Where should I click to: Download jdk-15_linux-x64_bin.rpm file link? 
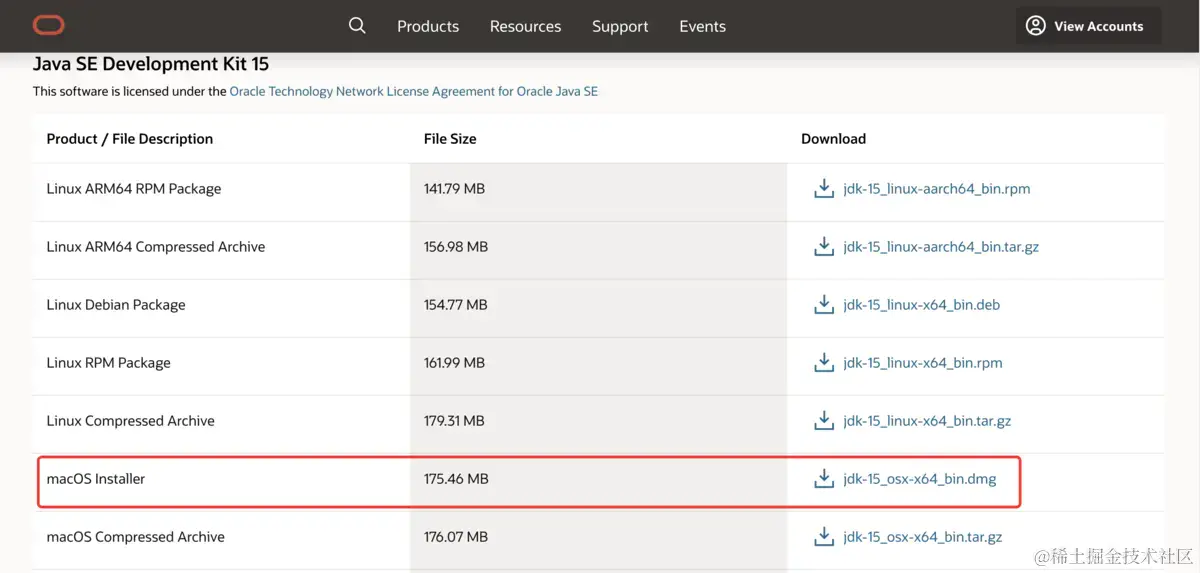(922, 363)
